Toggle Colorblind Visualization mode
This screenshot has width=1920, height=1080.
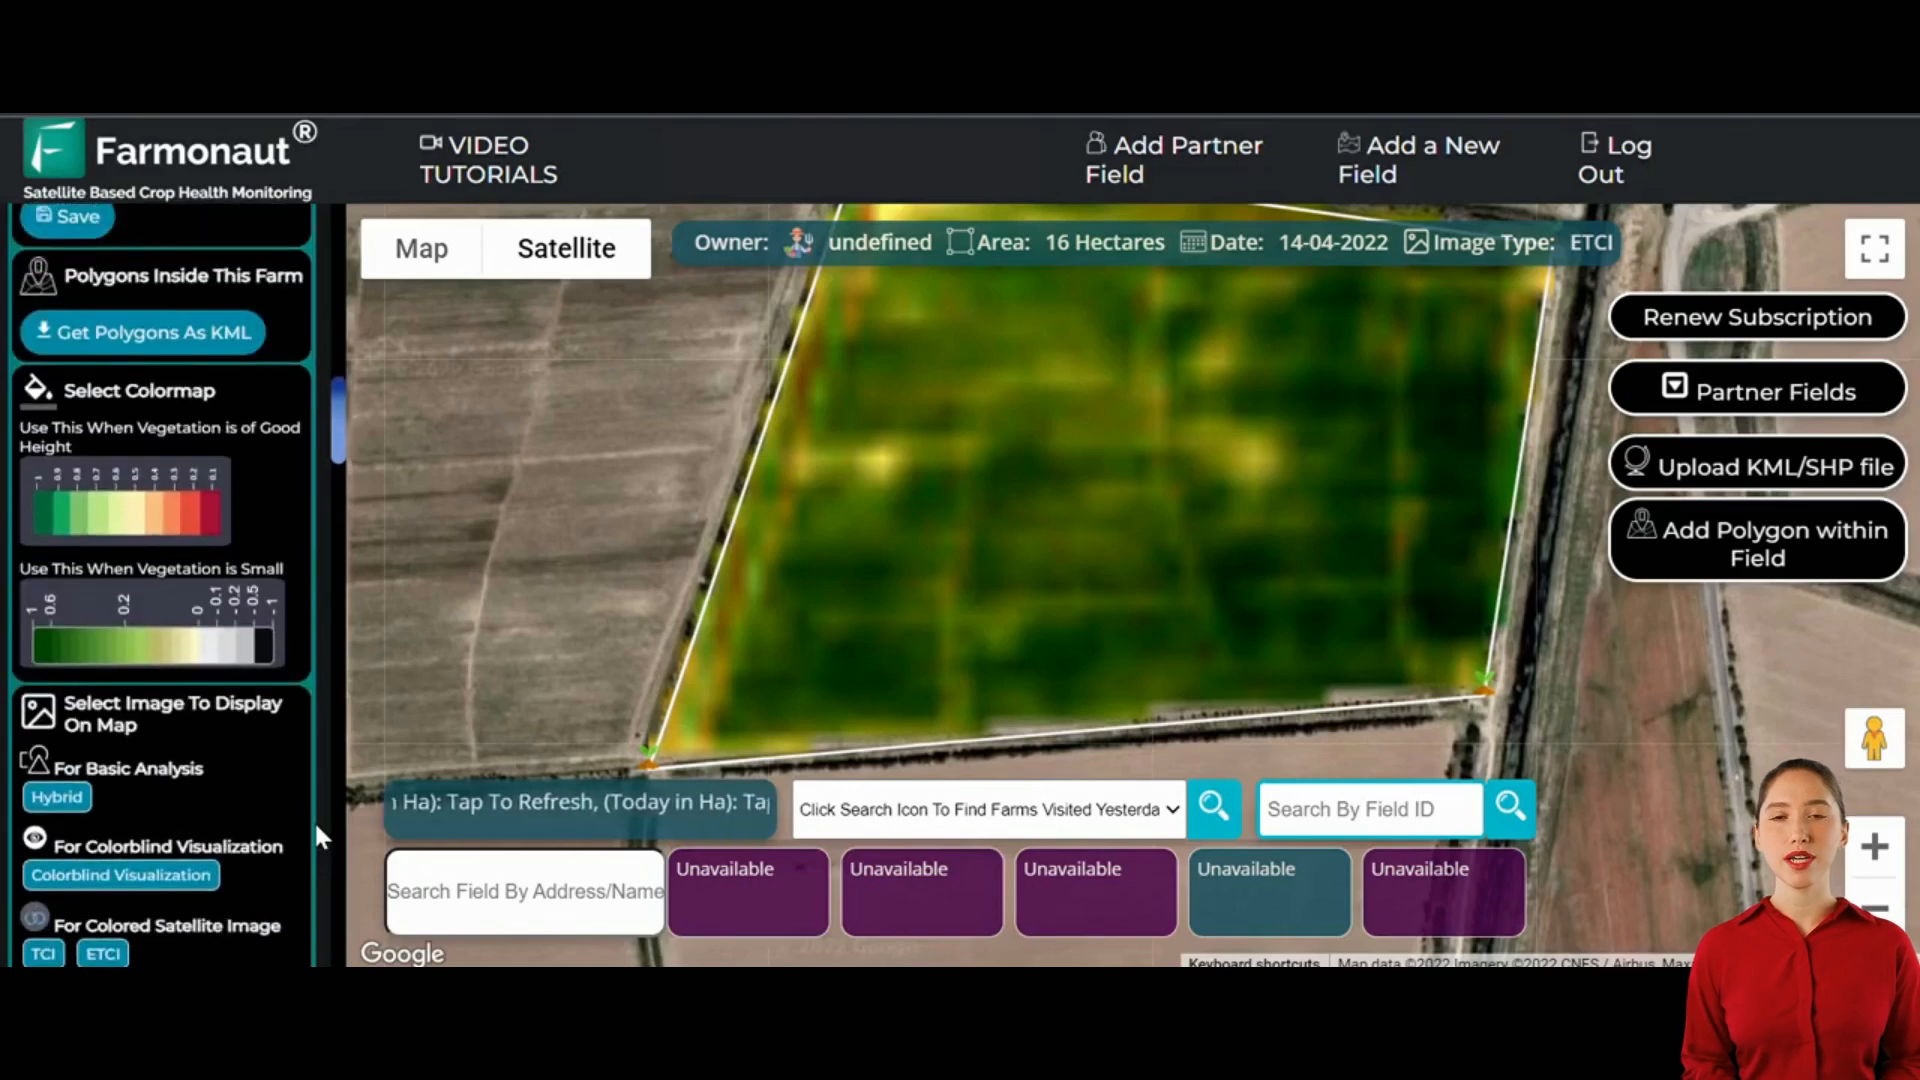[121, 874]
